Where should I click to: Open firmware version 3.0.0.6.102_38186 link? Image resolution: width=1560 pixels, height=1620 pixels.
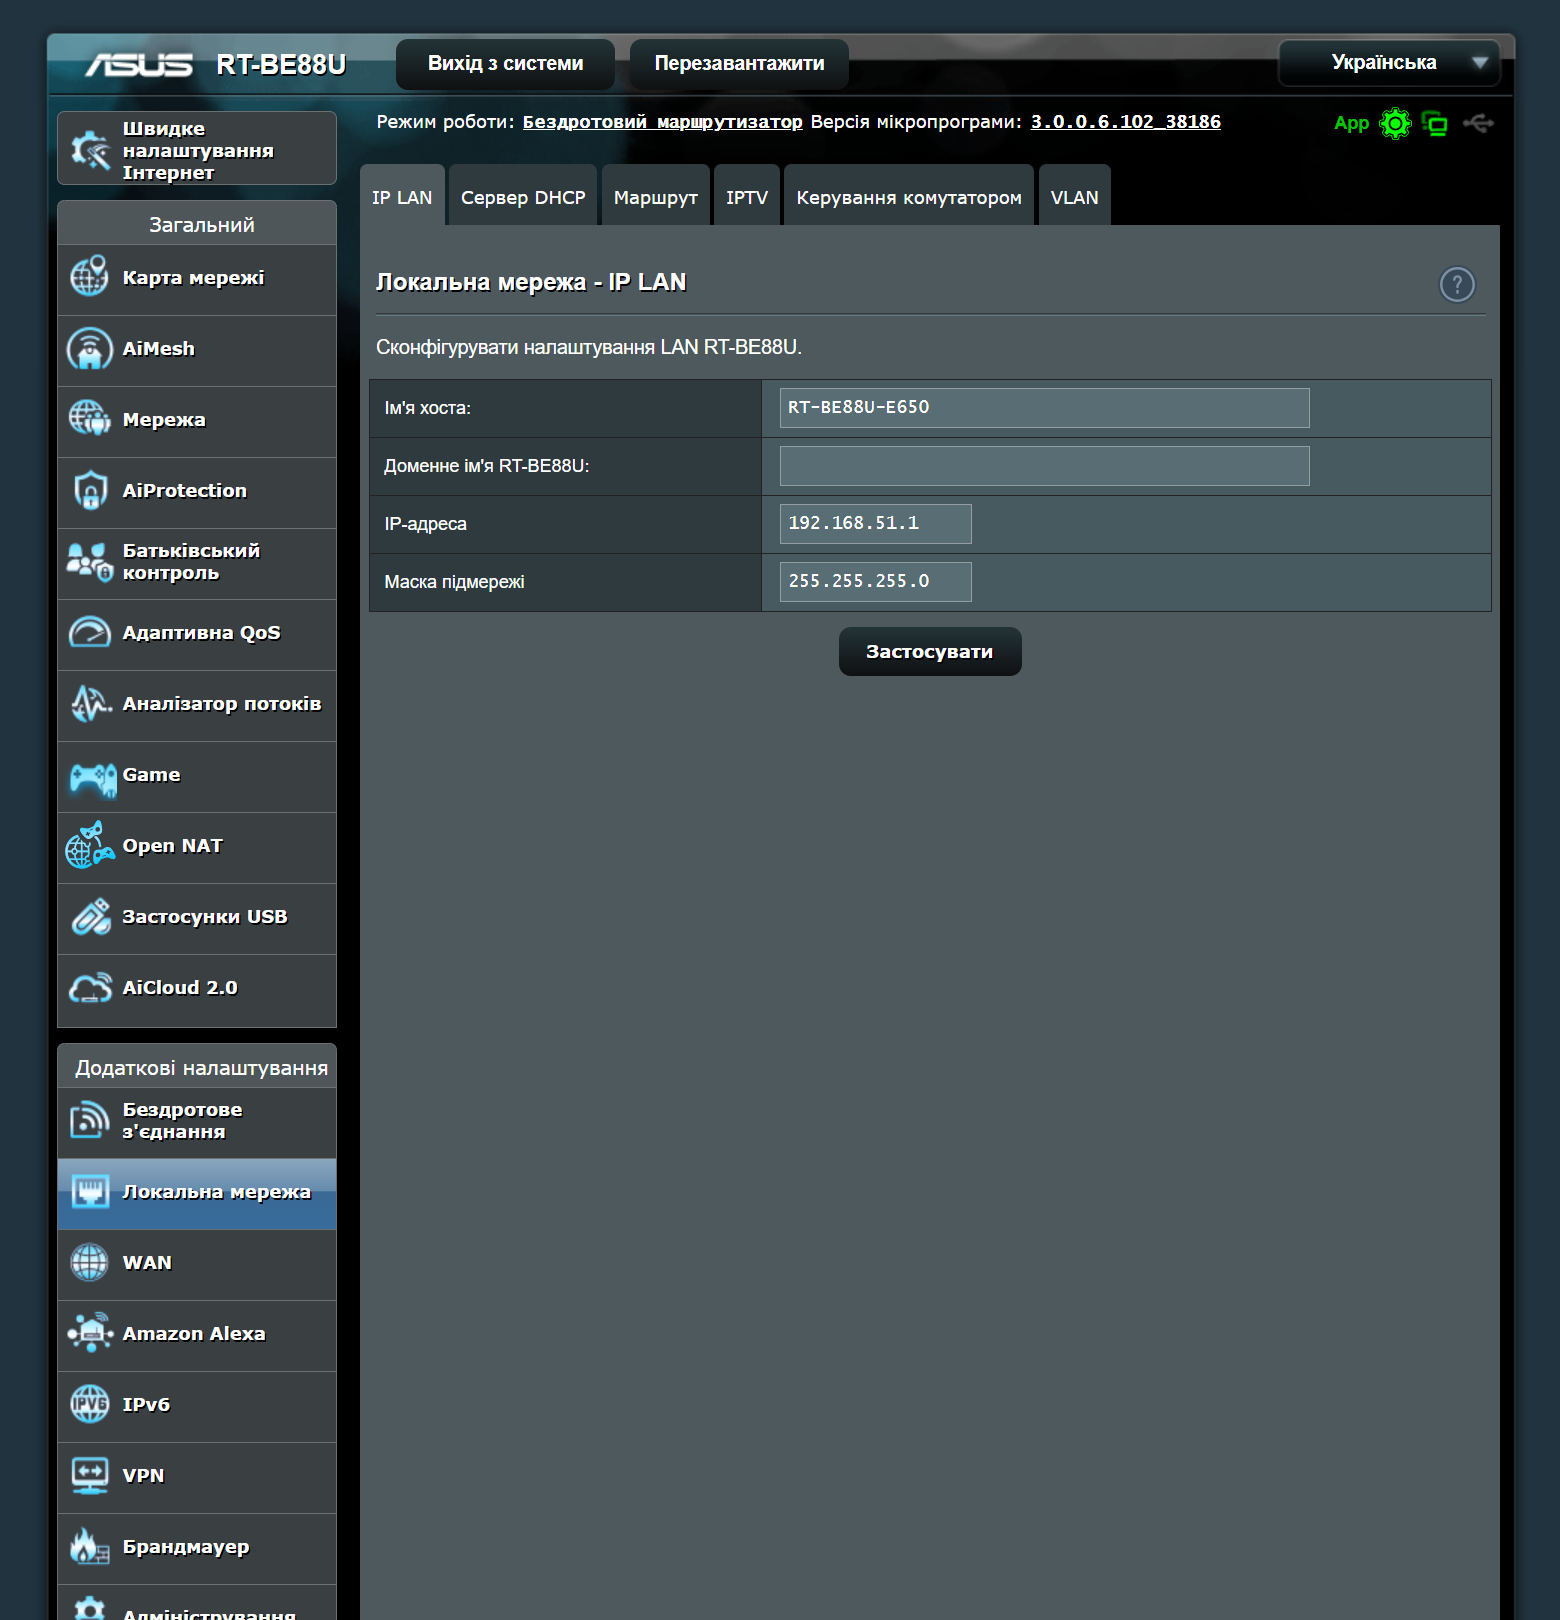pos(1126,121)
